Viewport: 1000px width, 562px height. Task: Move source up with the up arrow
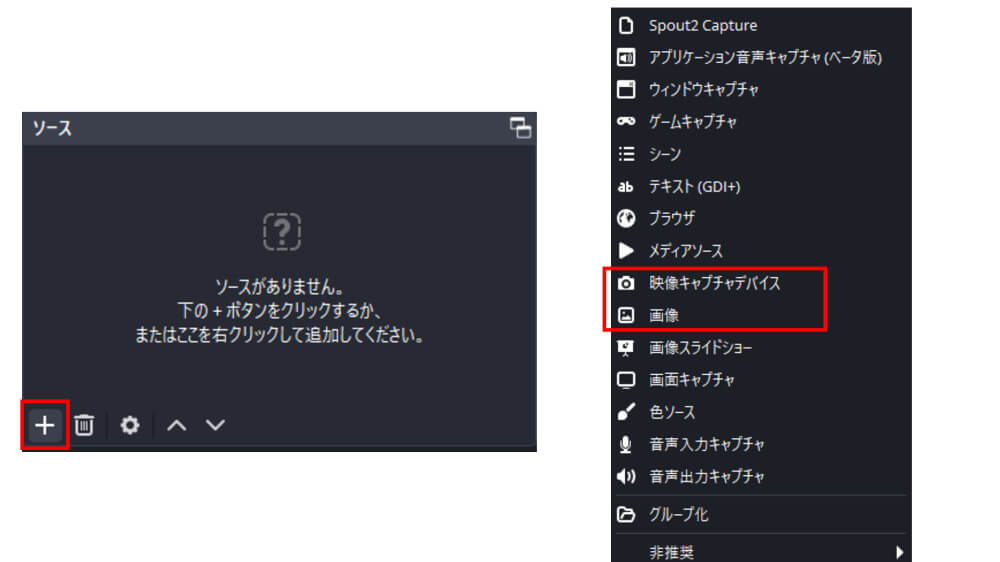pyautogui.click(x=177, y=425)
